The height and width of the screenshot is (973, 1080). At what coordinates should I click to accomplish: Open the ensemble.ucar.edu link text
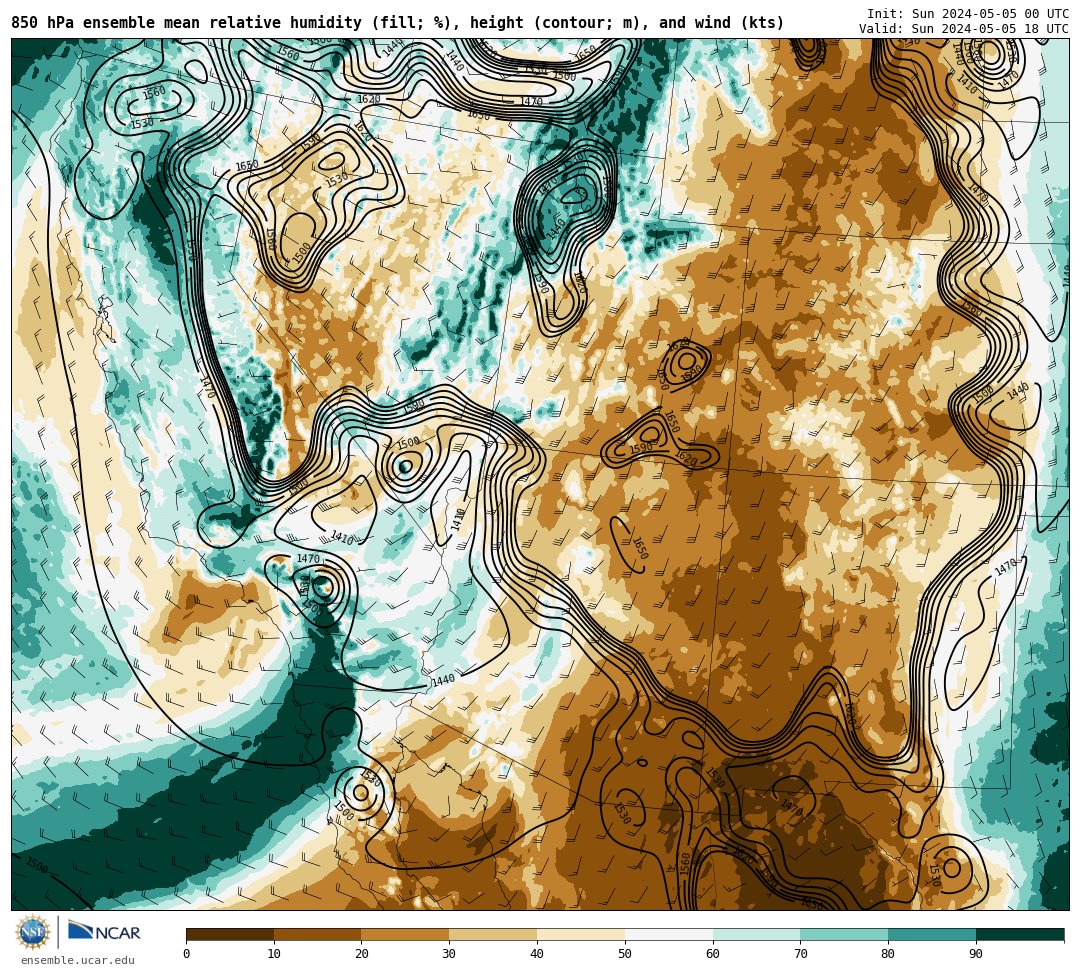78,960
